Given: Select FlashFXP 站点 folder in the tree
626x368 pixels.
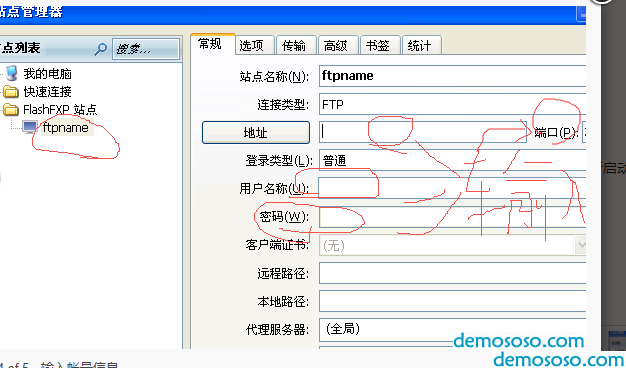Looking at the screenshot, I should point(60,109).
